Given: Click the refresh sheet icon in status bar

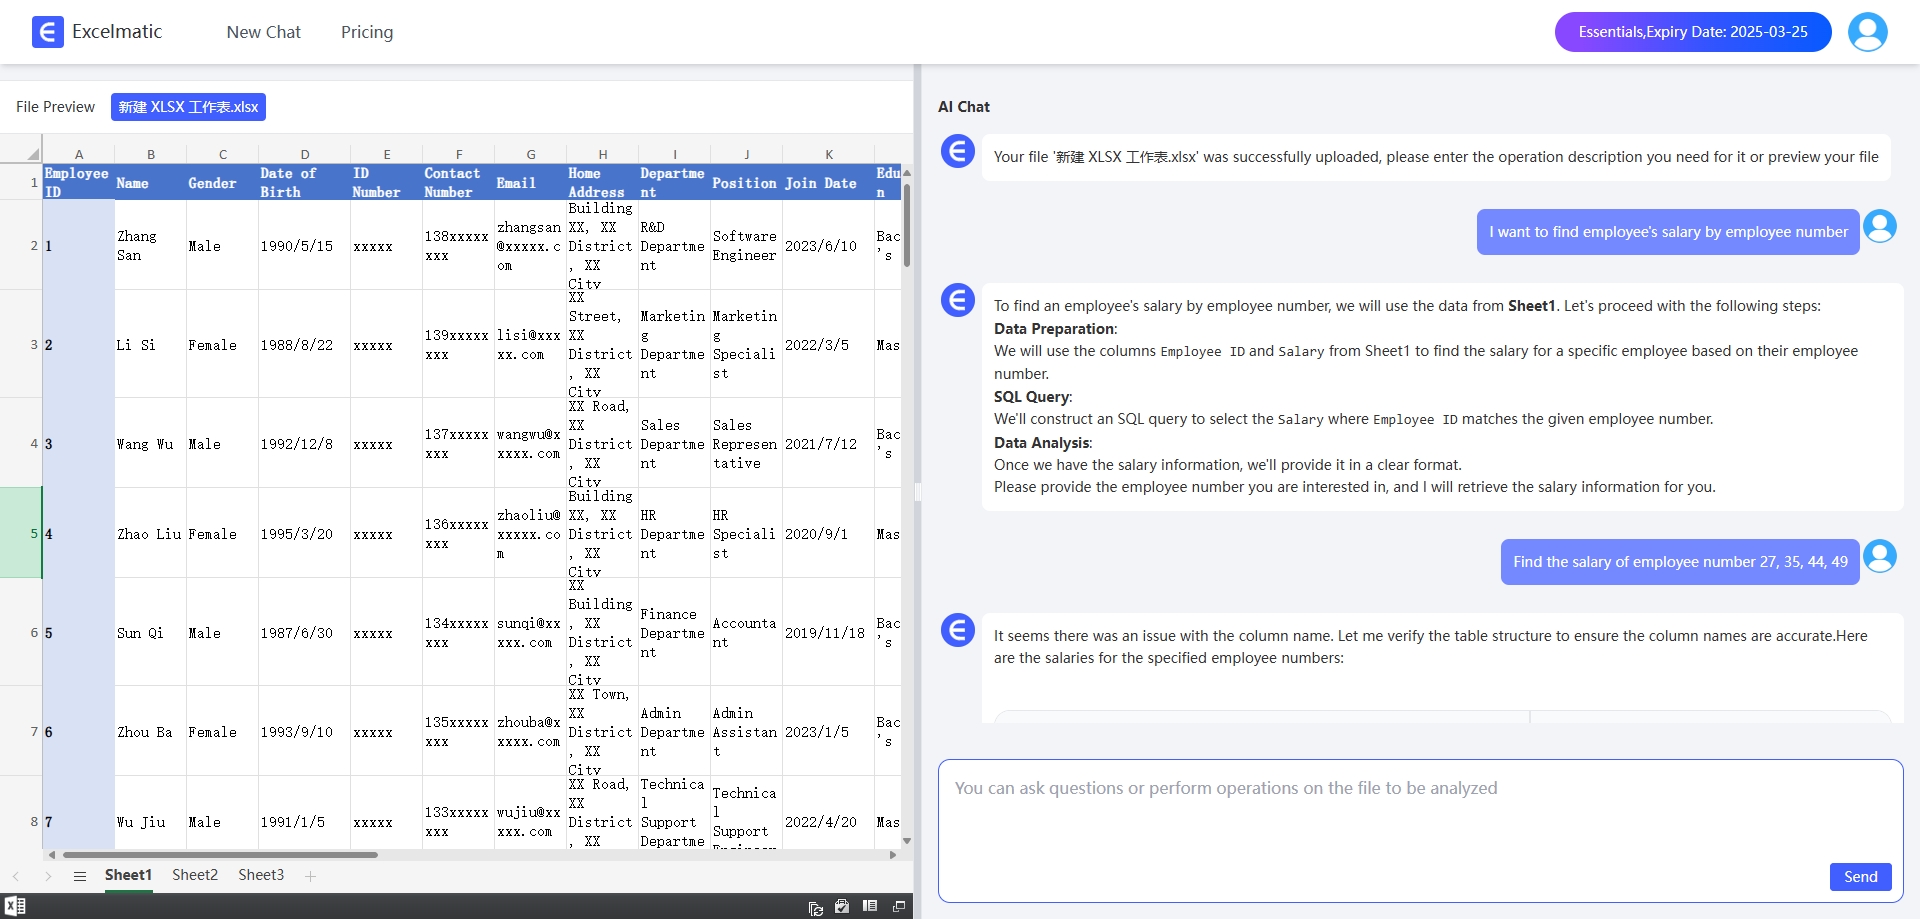Looking at the screenshot, I should (816, 907).
